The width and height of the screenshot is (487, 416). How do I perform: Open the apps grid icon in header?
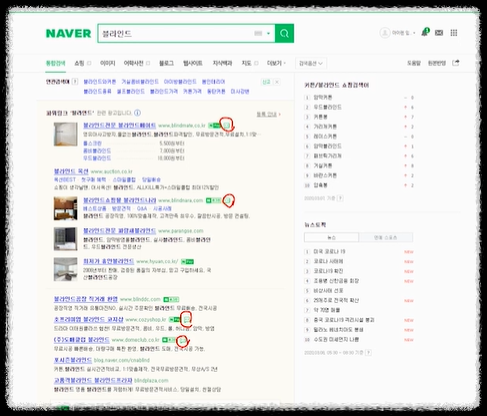coord(454,33)
